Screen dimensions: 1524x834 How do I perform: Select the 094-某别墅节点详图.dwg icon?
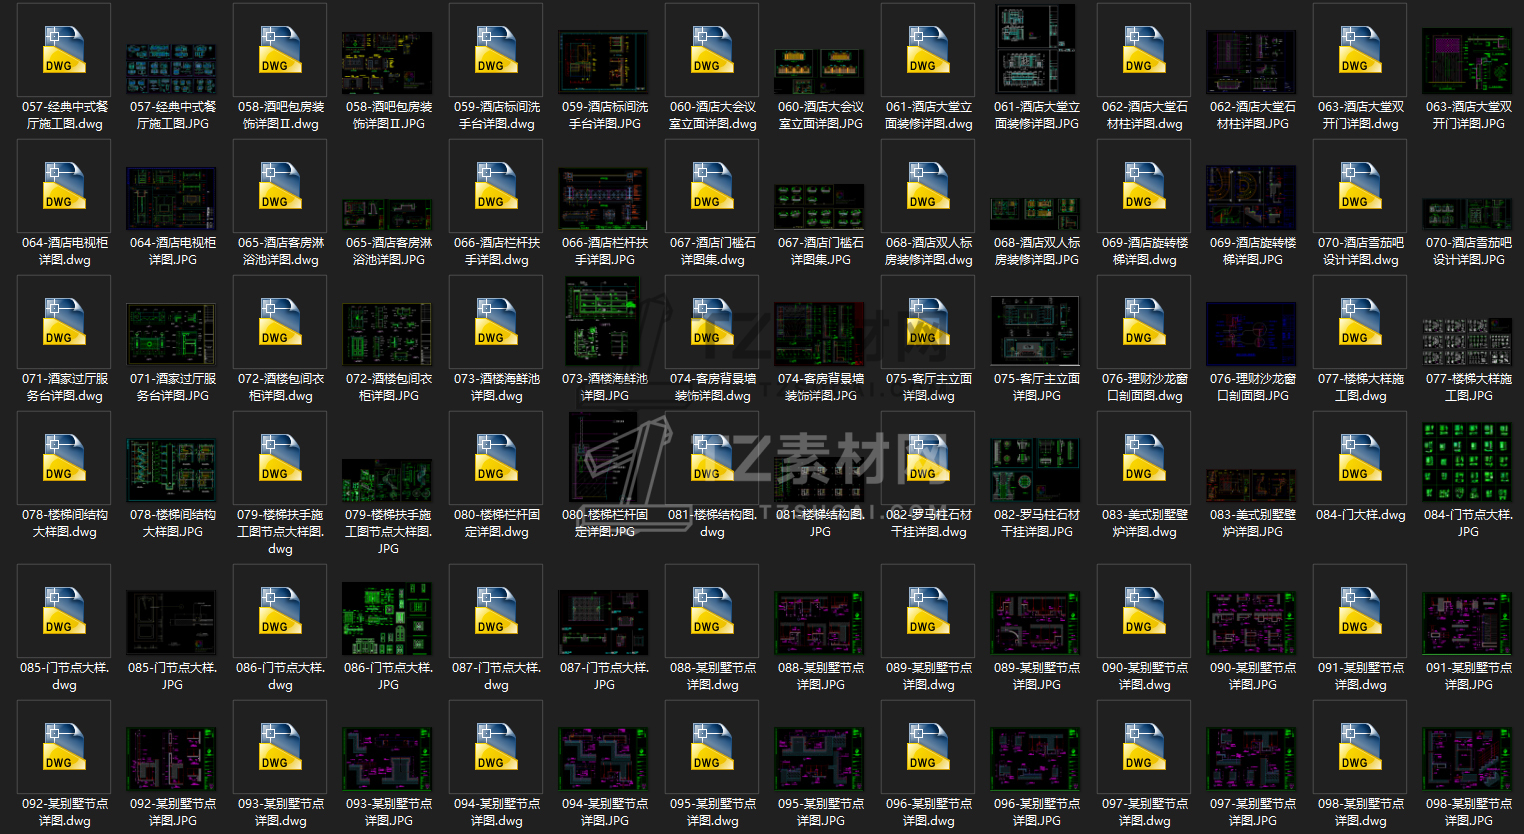pyautogui.click(x=496, y=747)
